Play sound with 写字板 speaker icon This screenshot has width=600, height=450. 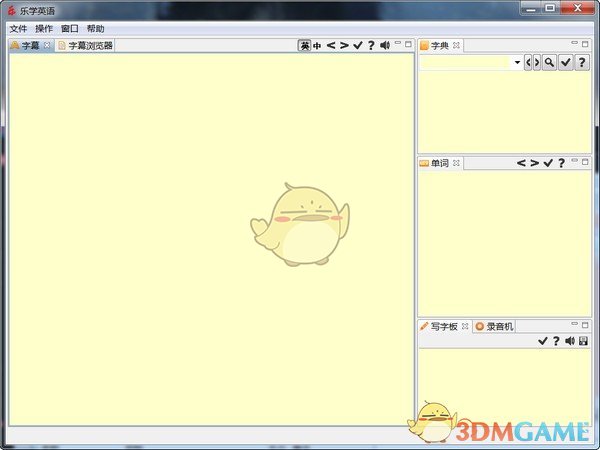pyautogui.click(x=569, y=341)
